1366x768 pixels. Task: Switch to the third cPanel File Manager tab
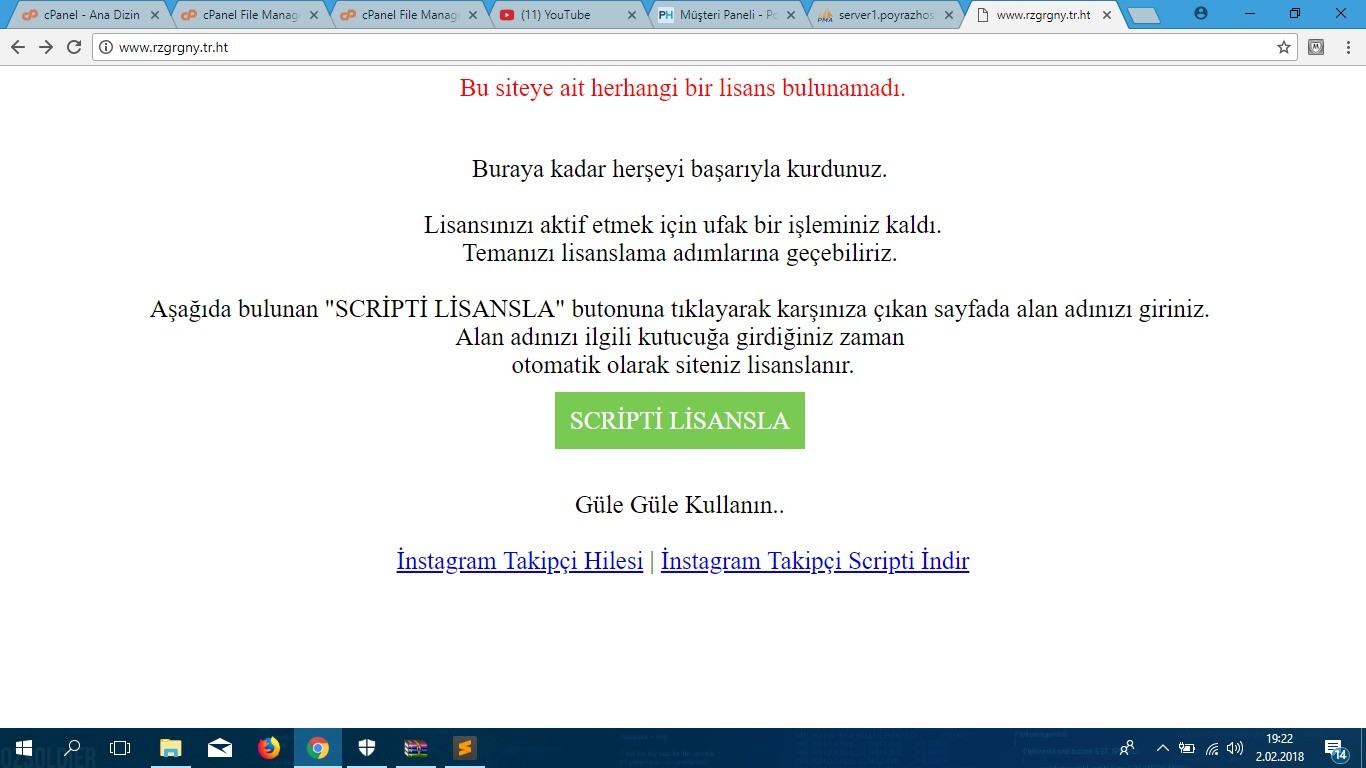click(409, 15)
